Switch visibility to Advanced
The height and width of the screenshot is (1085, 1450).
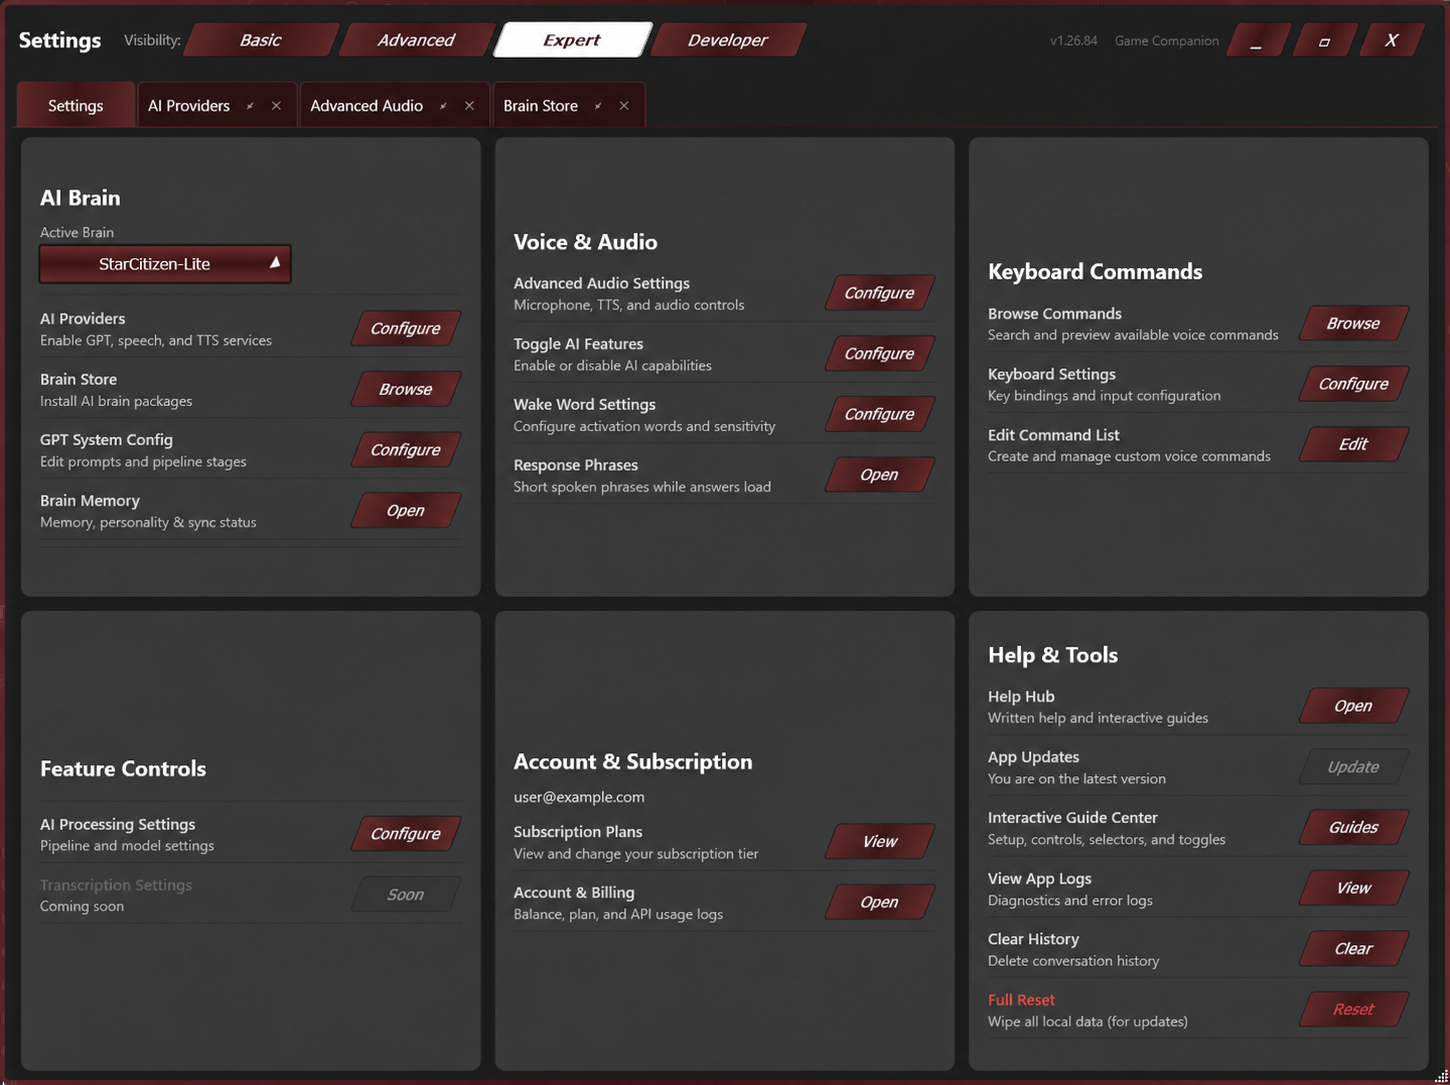coord(416,40)
